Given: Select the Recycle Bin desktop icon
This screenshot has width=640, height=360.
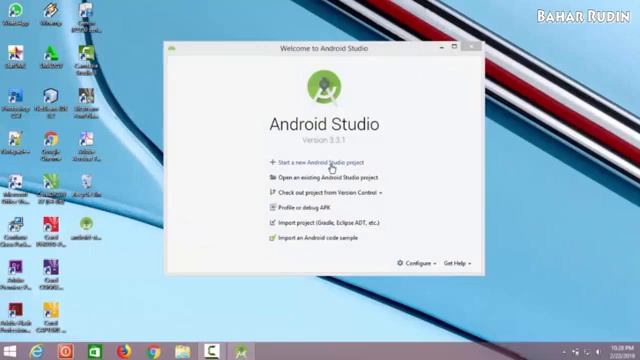Looking at the screenshot, I should pos(87,186).
